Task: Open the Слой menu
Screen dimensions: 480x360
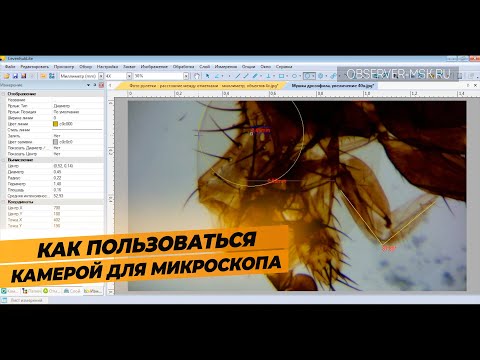Action: (204, 67)
